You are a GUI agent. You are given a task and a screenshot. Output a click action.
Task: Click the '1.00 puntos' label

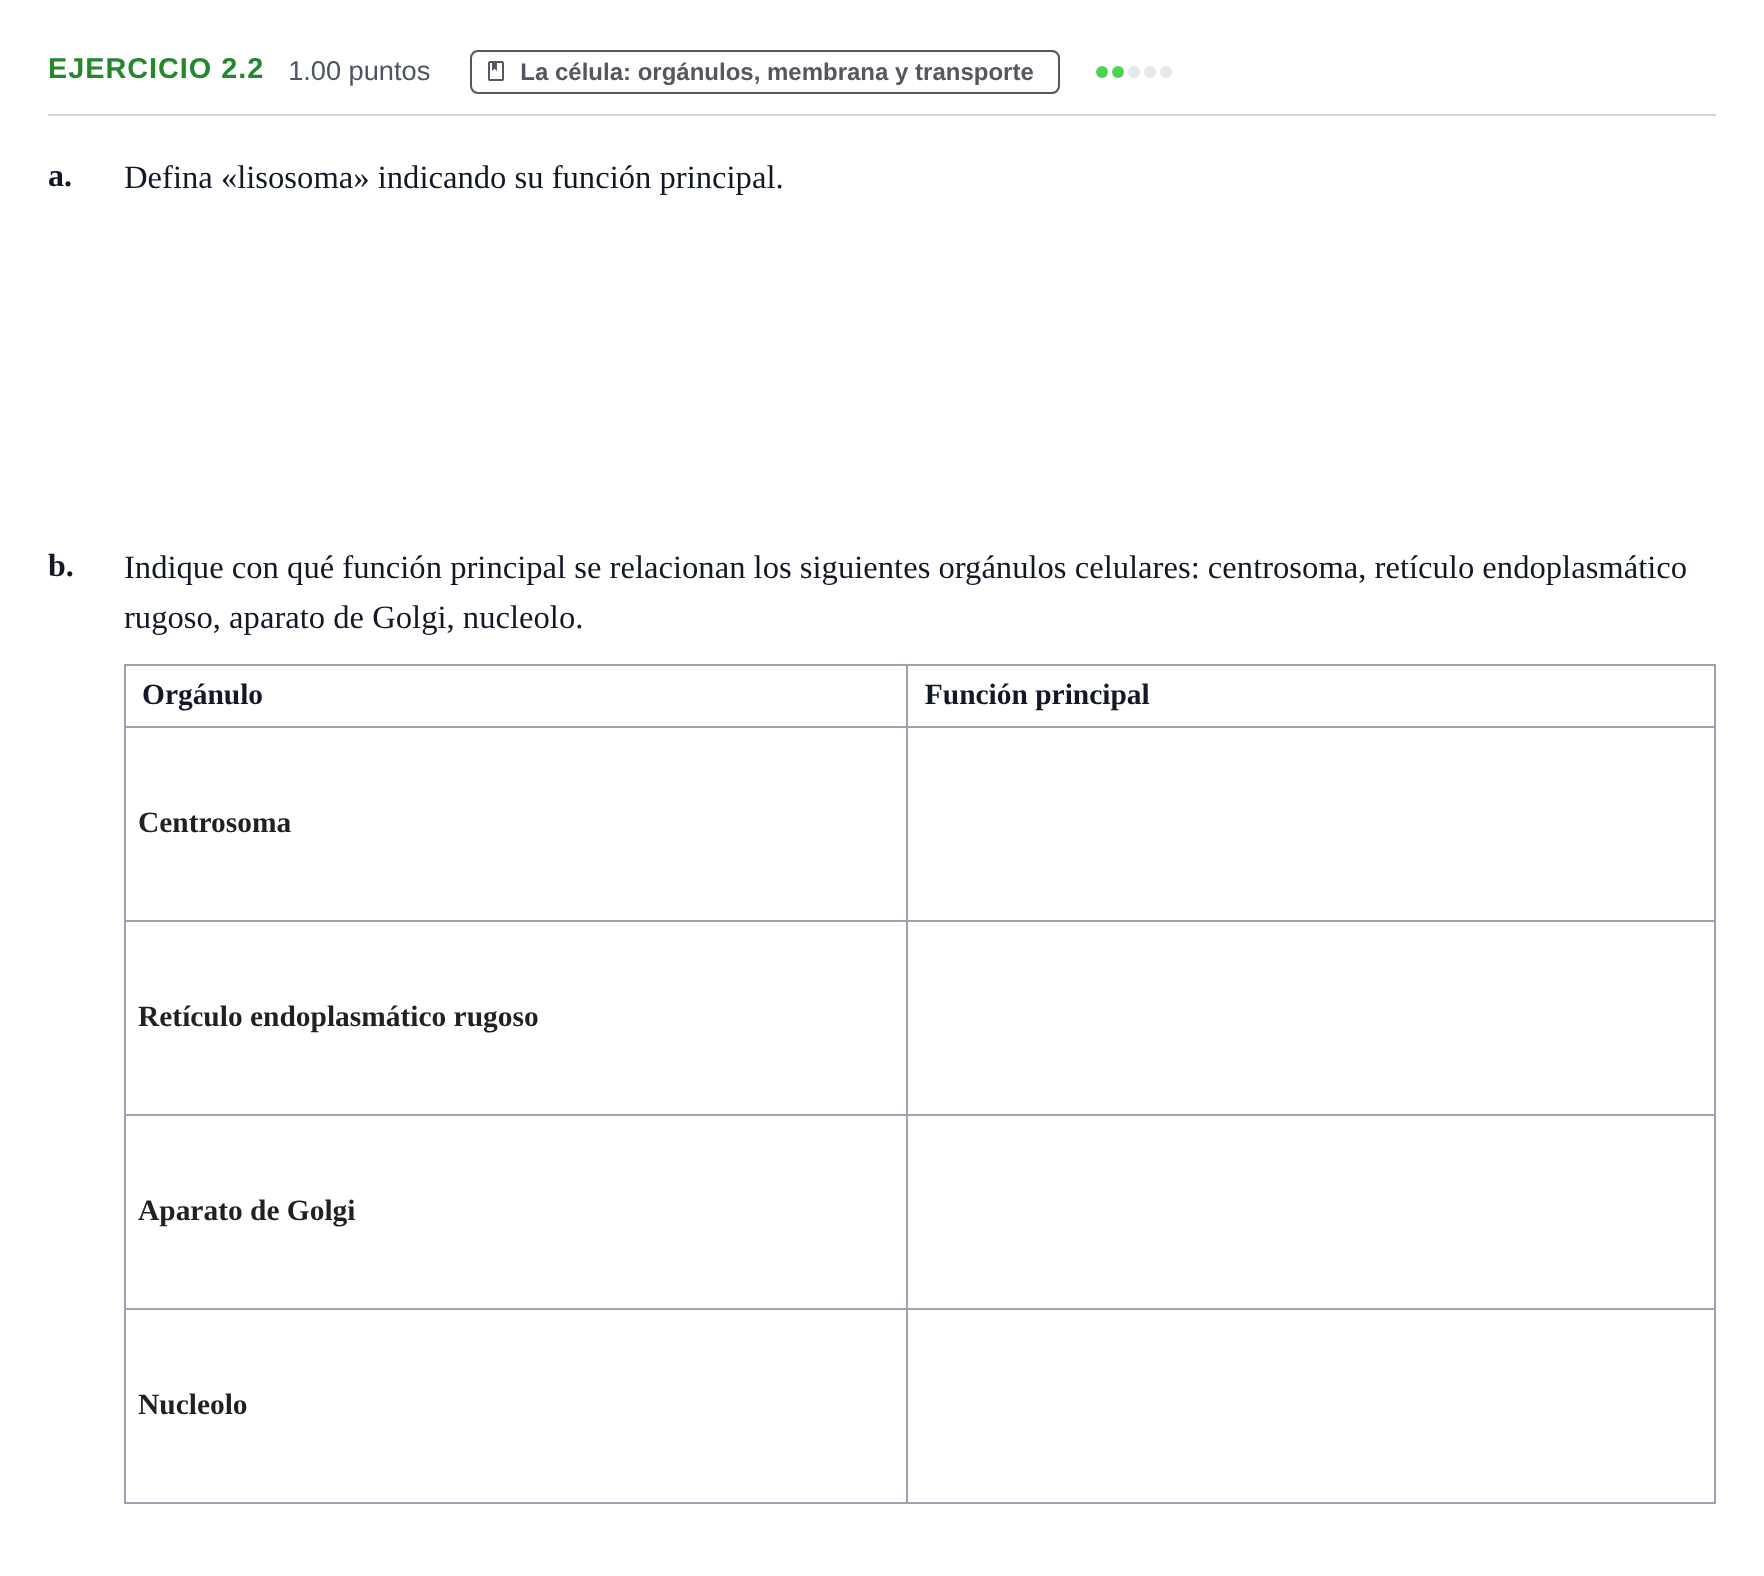pos(359,71)
